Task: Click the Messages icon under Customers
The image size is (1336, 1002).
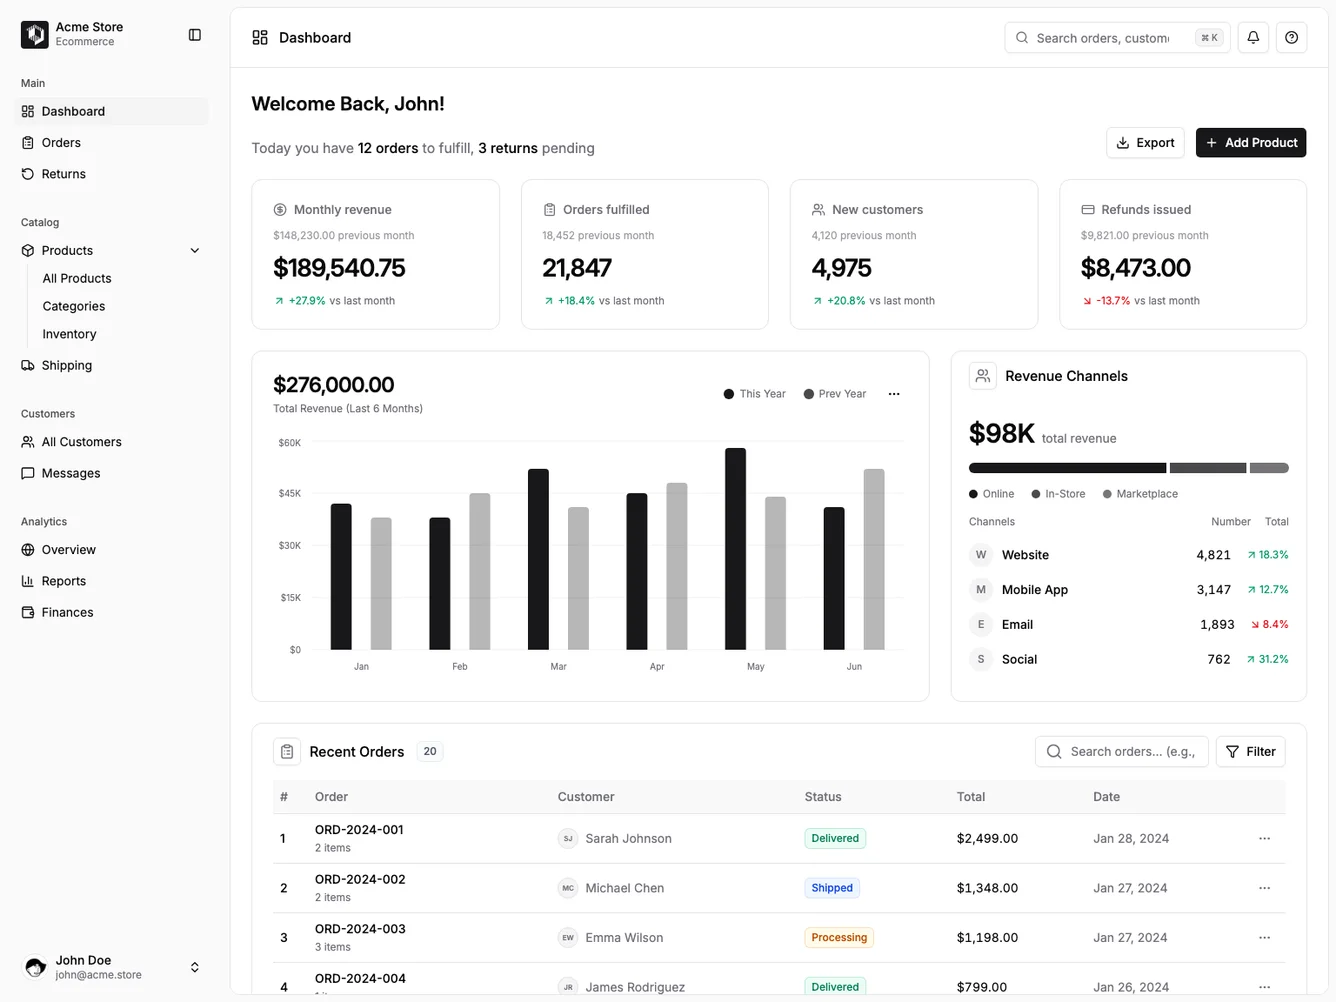Action: [x=28, y=473]
